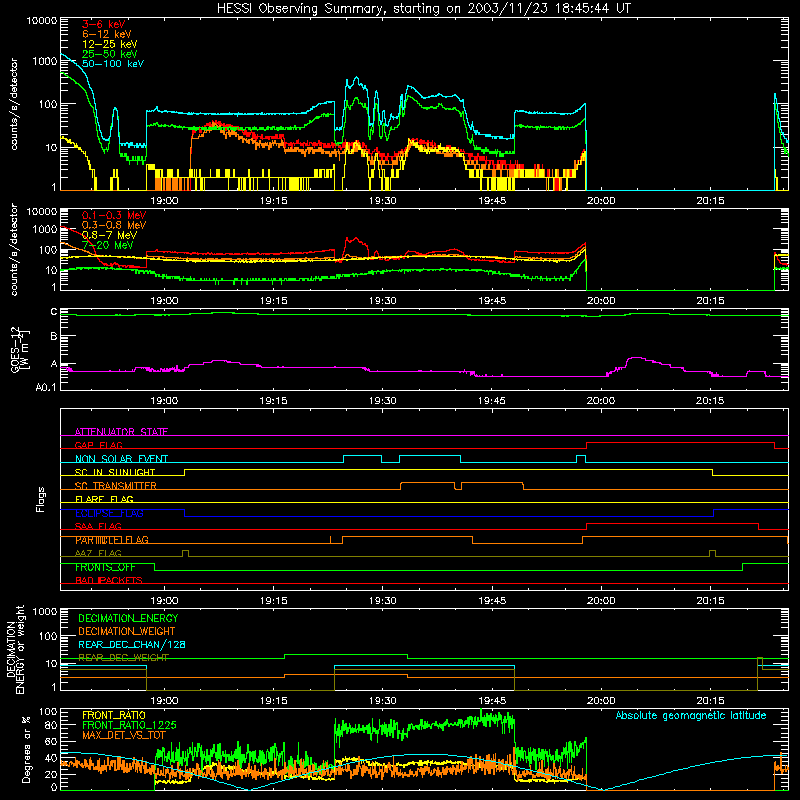Click the REAR_DEC_WEIGHT legend label
Viewport: 800px width, 800px height.
pos(123,658)
